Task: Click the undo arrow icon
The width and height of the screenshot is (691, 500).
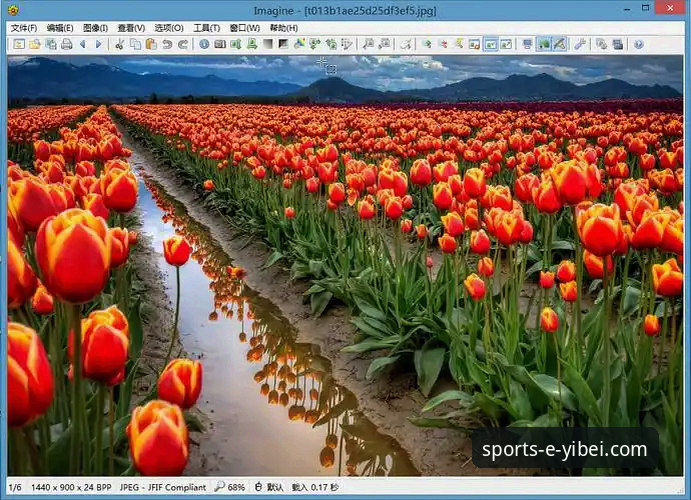Action: (167, 44)
